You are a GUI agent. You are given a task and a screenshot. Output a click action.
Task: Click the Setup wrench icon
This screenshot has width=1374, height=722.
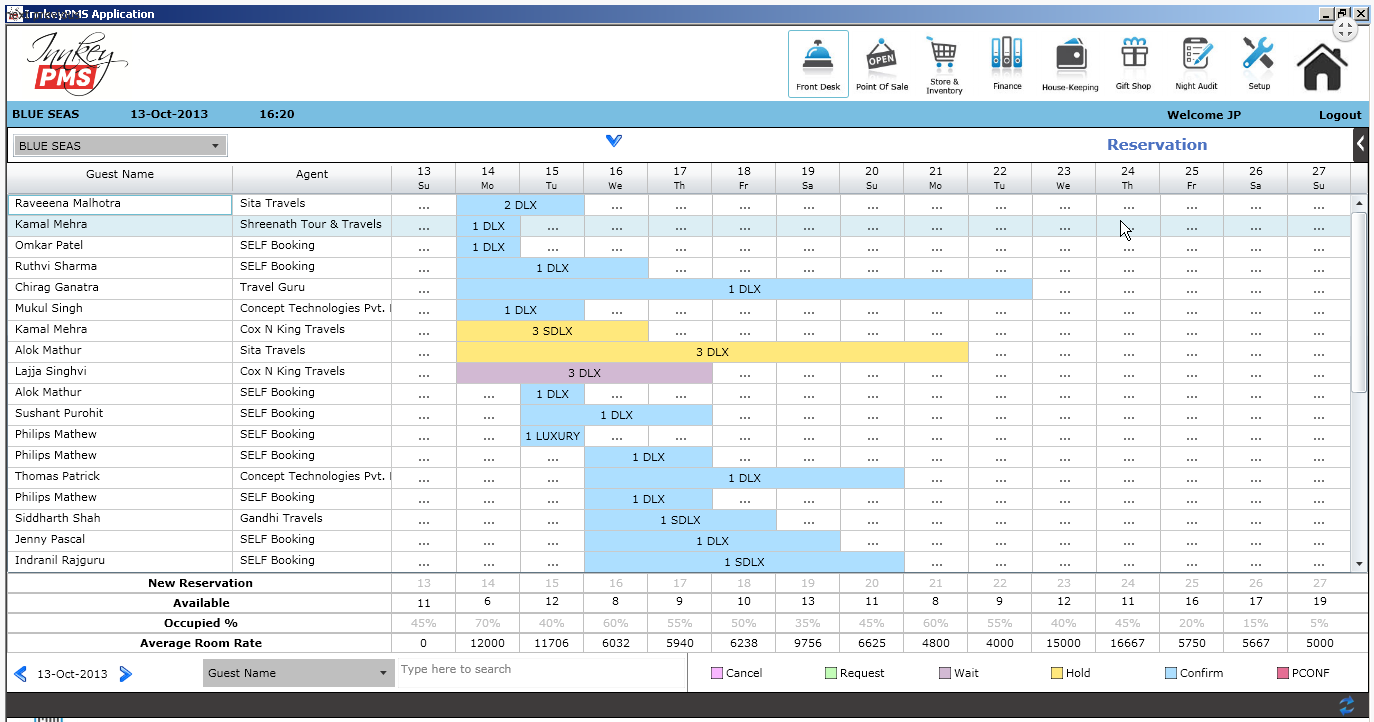1258,60
